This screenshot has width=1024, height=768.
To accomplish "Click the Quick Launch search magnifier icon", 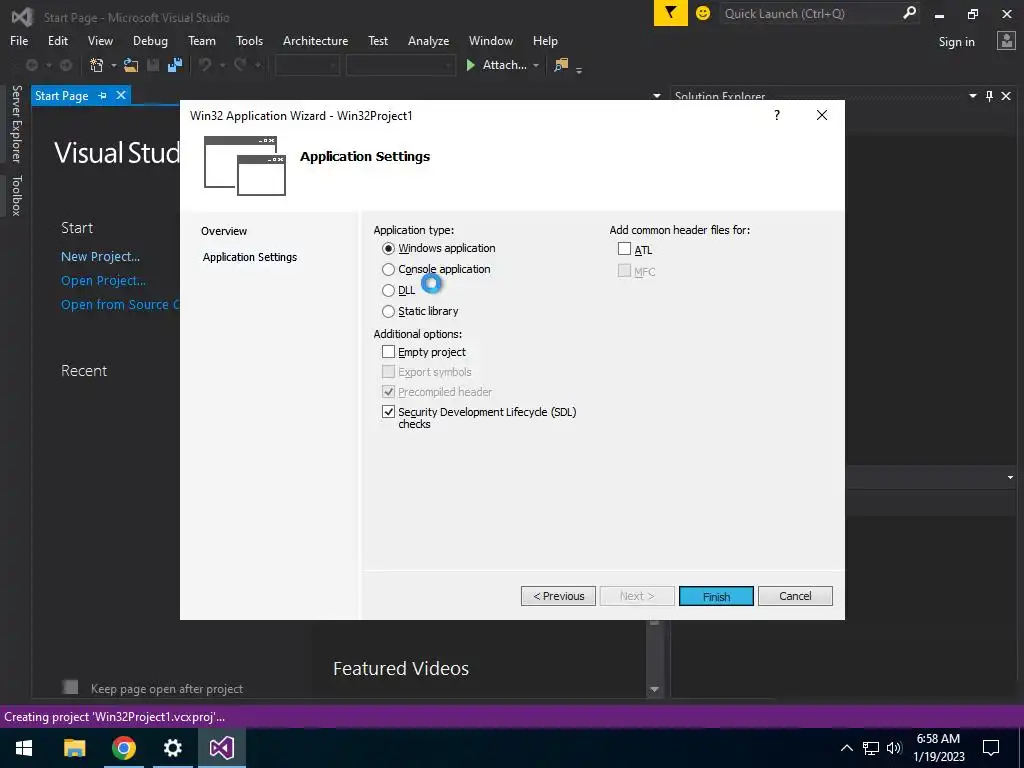I will (908, 13).
